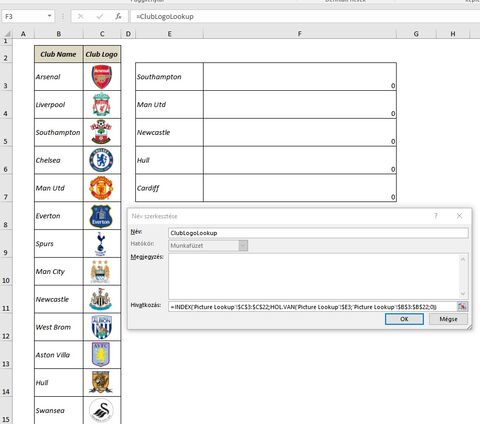Click the Southampton club badge image
Image resolution: width=480 pixels, height=424 pixels.
(x=101, y=132)
